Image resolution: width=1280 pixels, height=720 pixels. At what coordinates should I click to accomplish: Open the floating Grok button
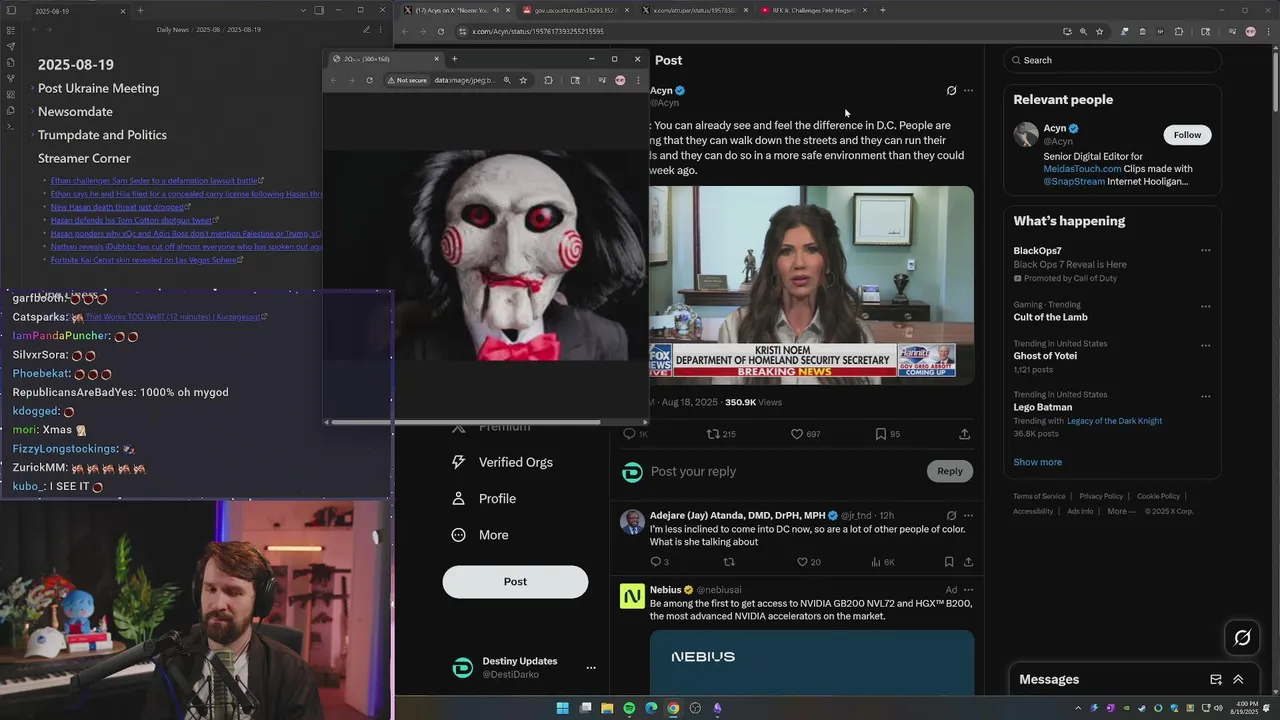pos(1243,637)
